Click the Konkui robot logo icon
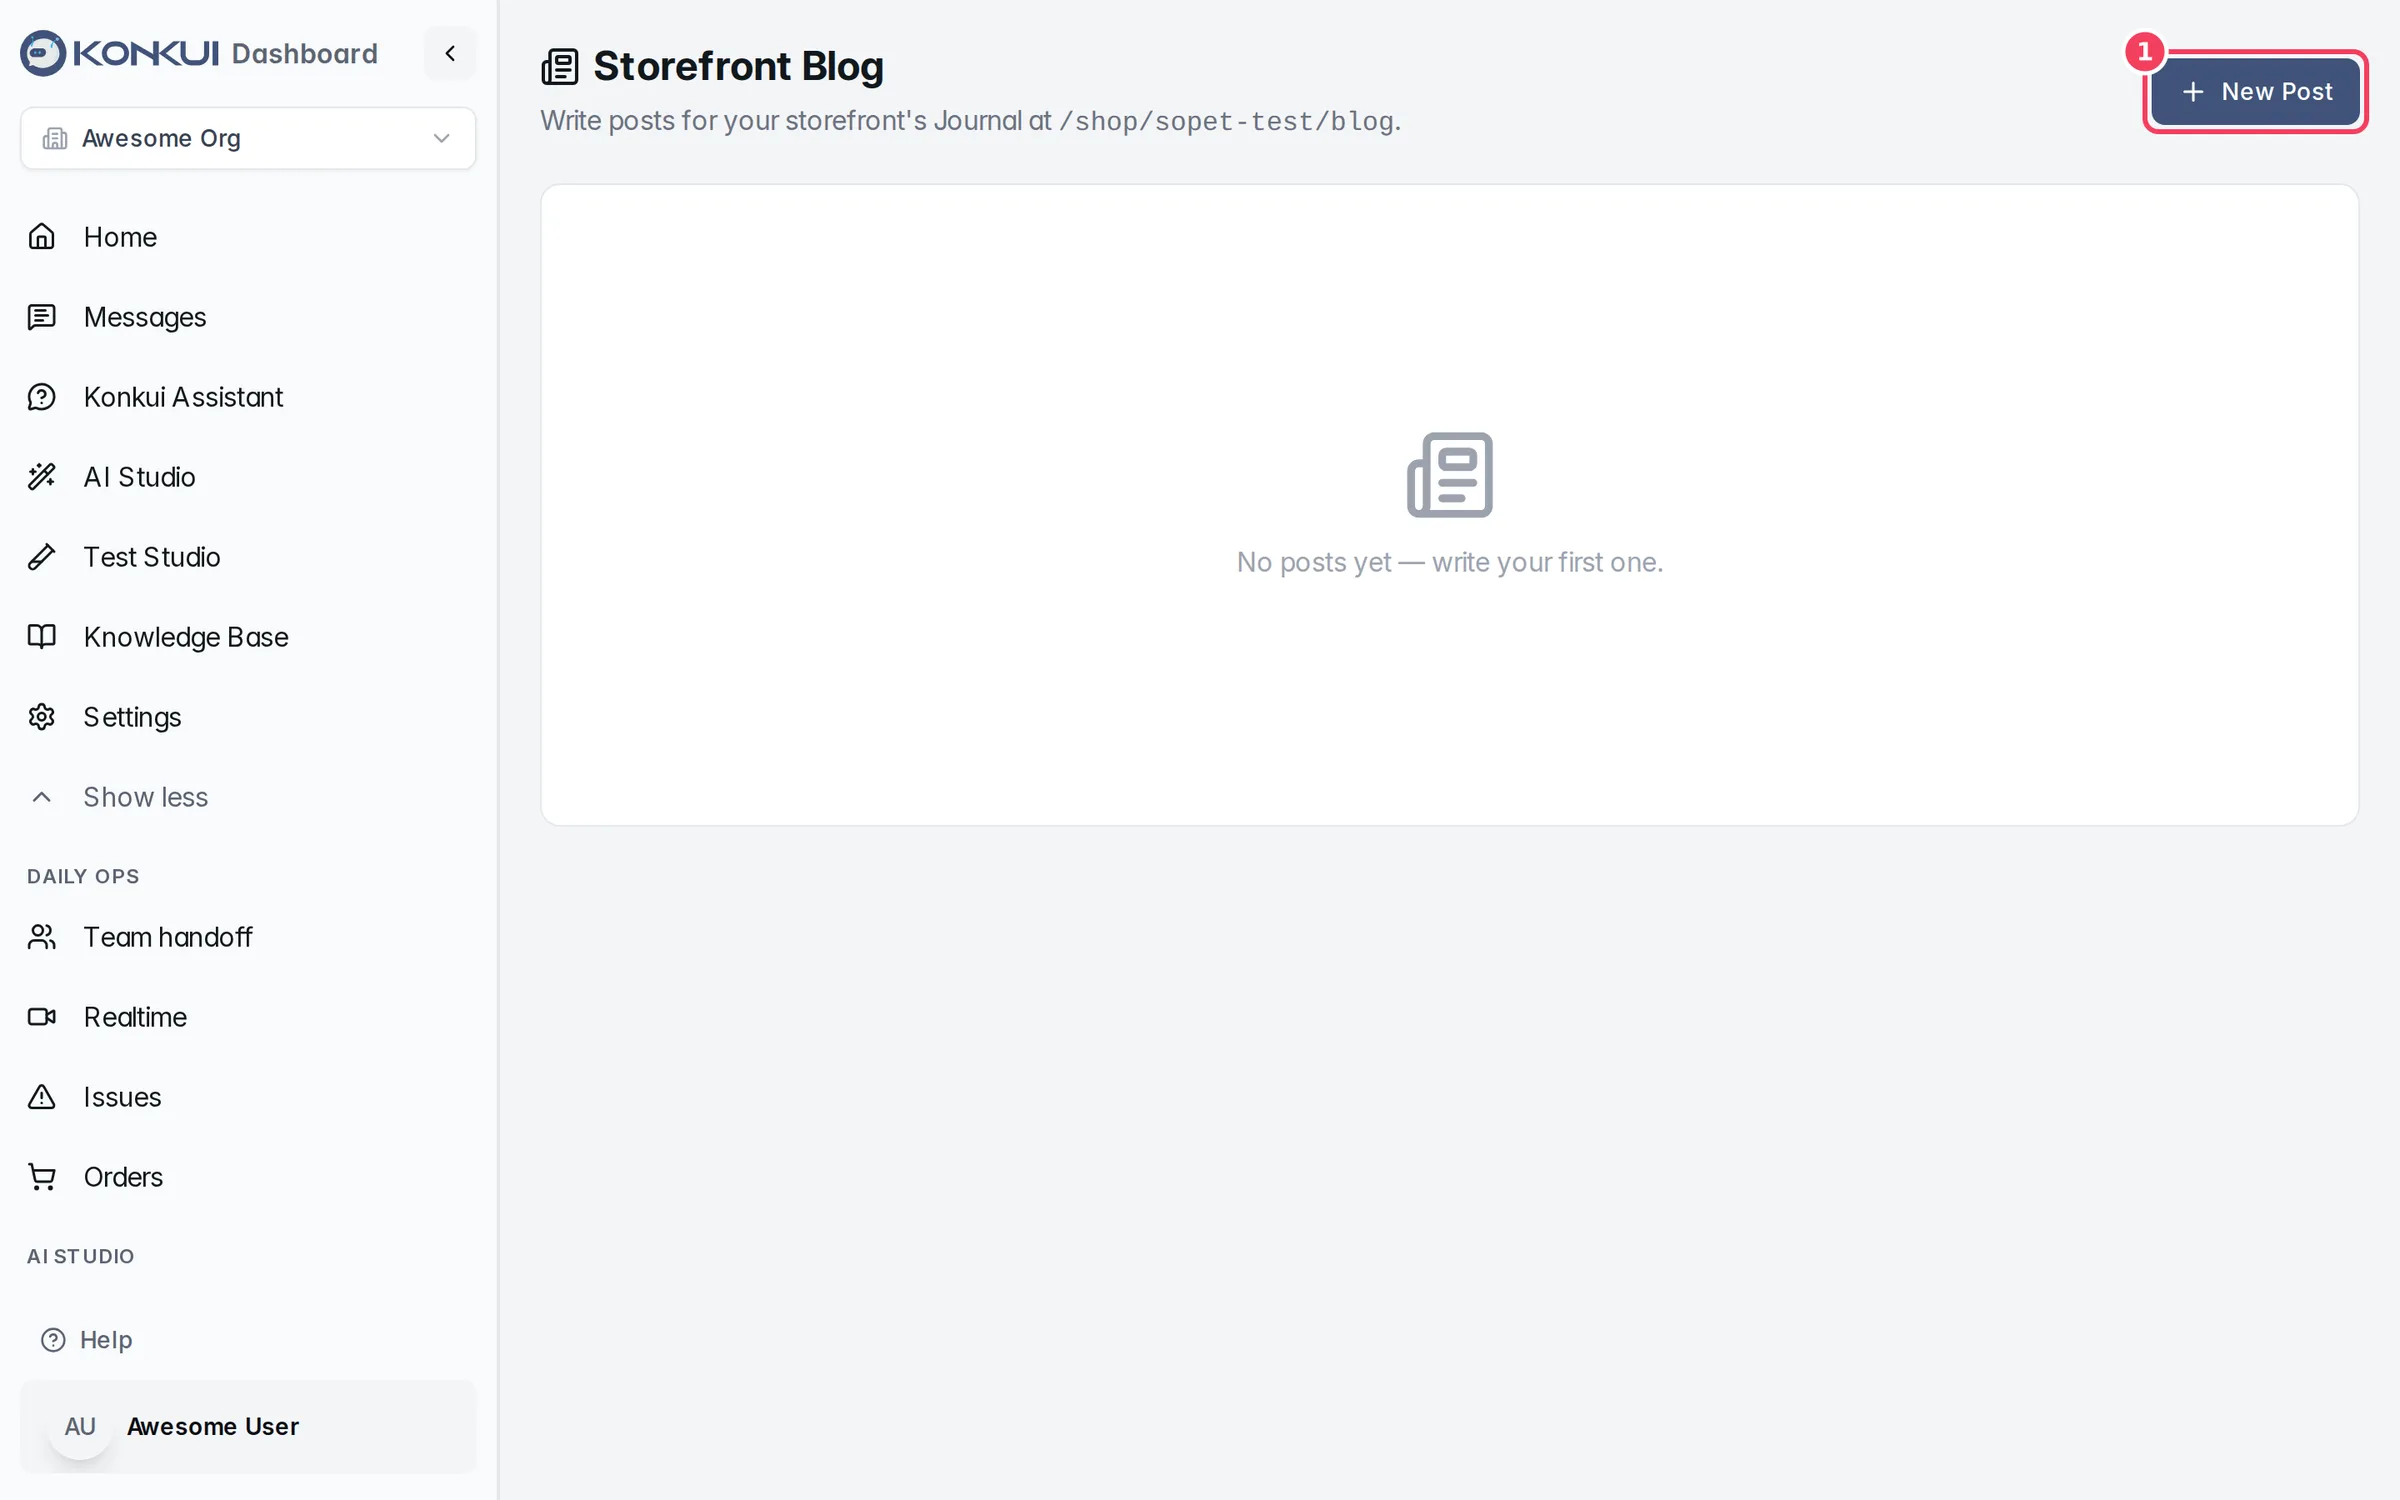This screenshot has width=2400, height=1500. [43, 53]
